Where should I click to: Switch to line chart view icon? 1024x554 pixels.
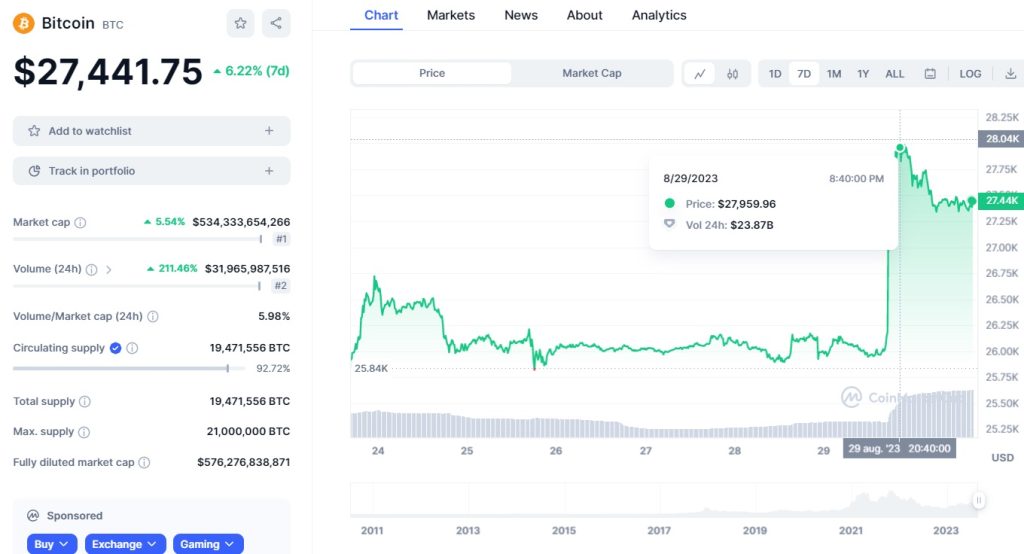point(699,74)
